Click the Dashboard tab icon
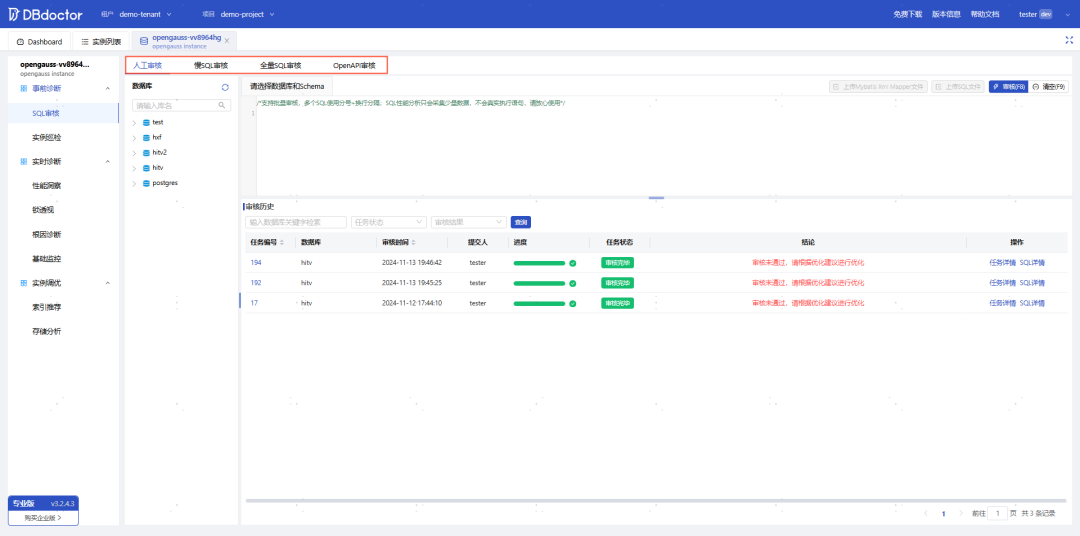 coord(20,42)
